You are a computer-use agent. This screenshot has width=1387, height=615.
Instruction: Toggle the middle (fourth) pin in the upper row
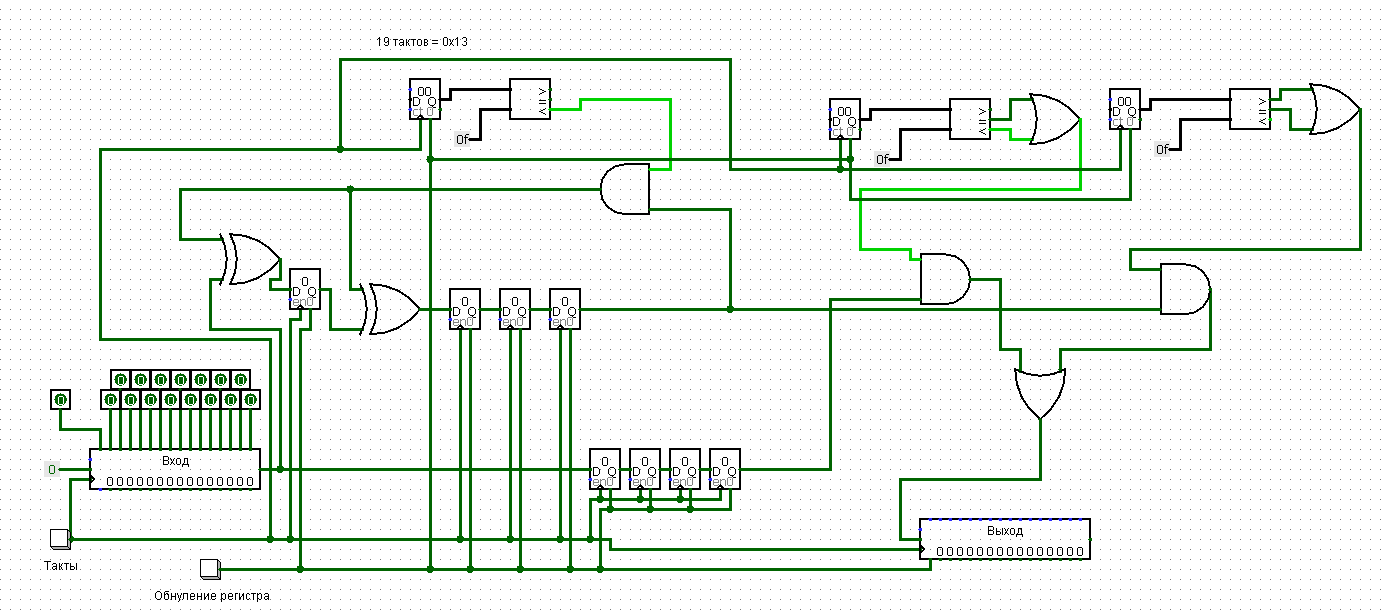pos(180,379)
